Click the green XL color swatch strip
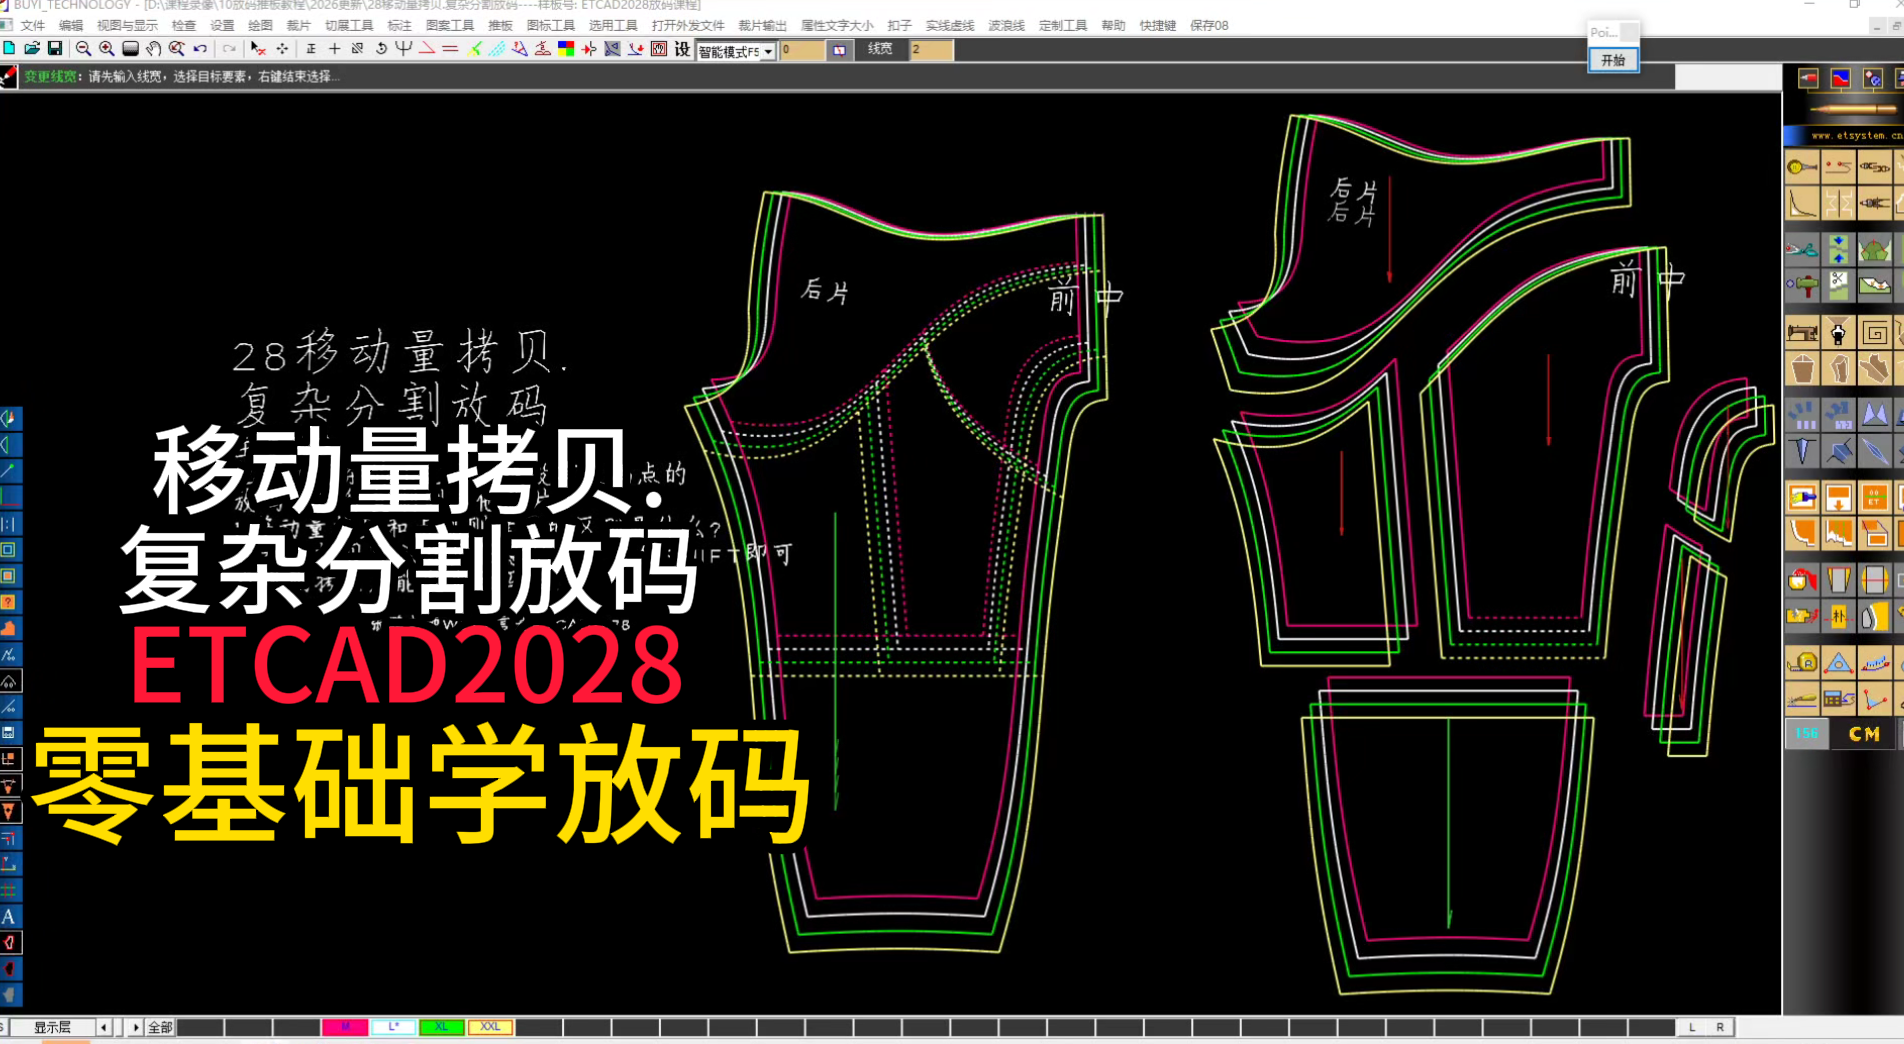This screenshot has width=1904, height=1044. pos(440,1026)
